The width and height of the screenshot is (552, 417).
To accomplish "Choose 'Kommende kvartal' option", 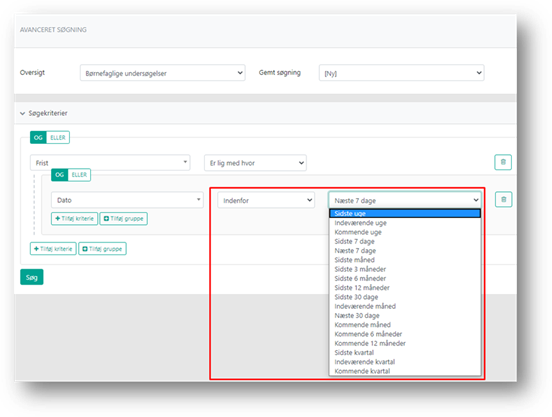I will click(x=405, y=371).
